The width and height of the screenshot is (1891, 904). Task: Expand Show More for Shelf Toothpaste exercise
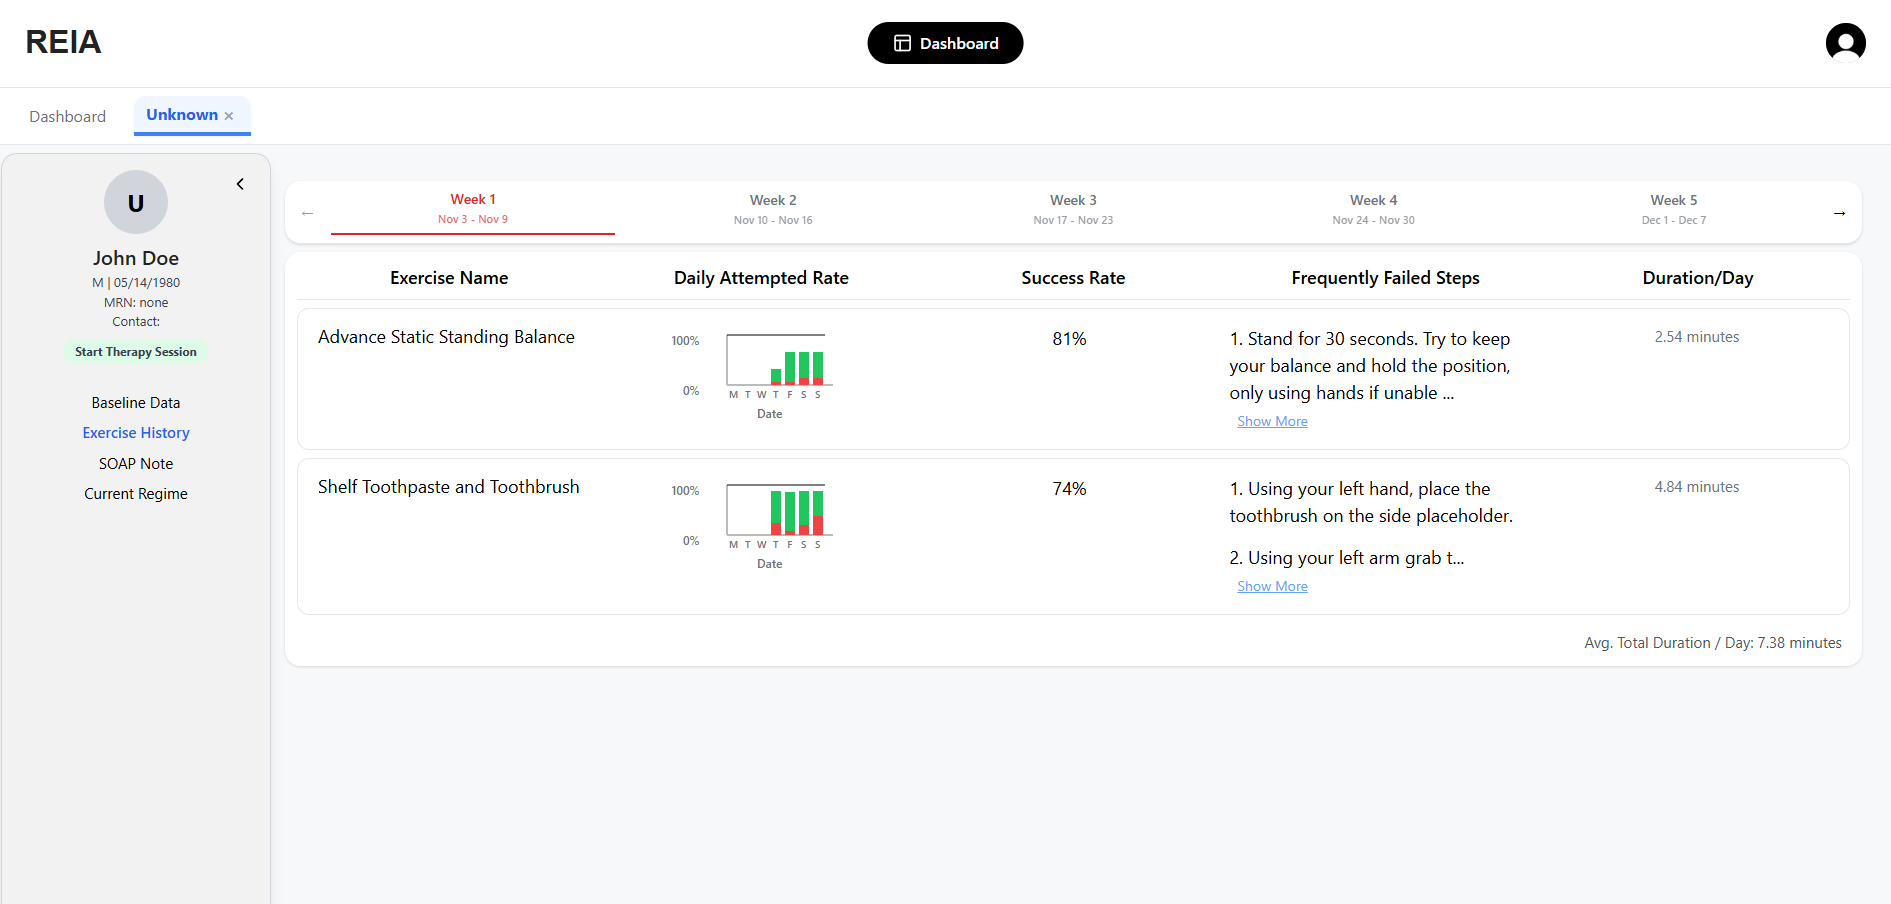(1272, 587)
